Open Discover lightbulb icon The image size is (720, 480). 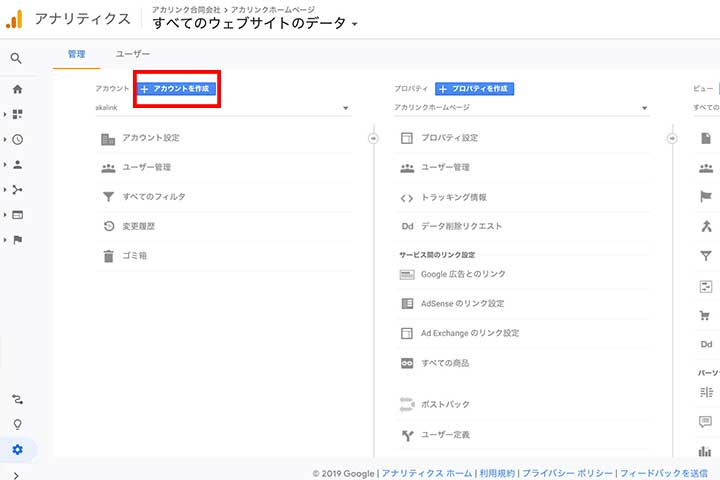coord(17,424)
